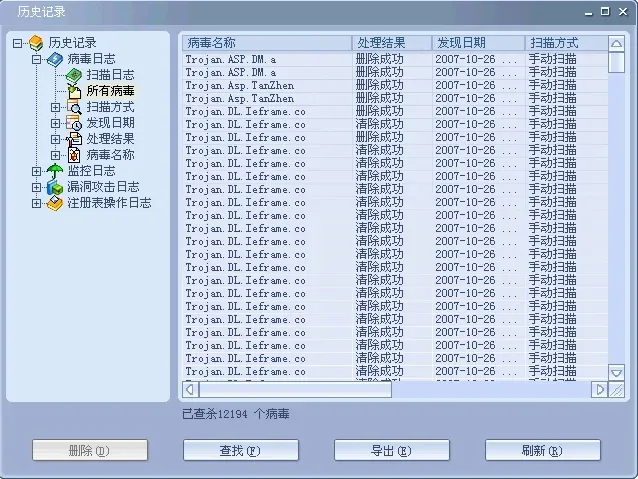The height and width of the screenshot is (479, 638).
Task: Select the first Trojan.ASP.DM.a row
Action: [x=395, y=59]
